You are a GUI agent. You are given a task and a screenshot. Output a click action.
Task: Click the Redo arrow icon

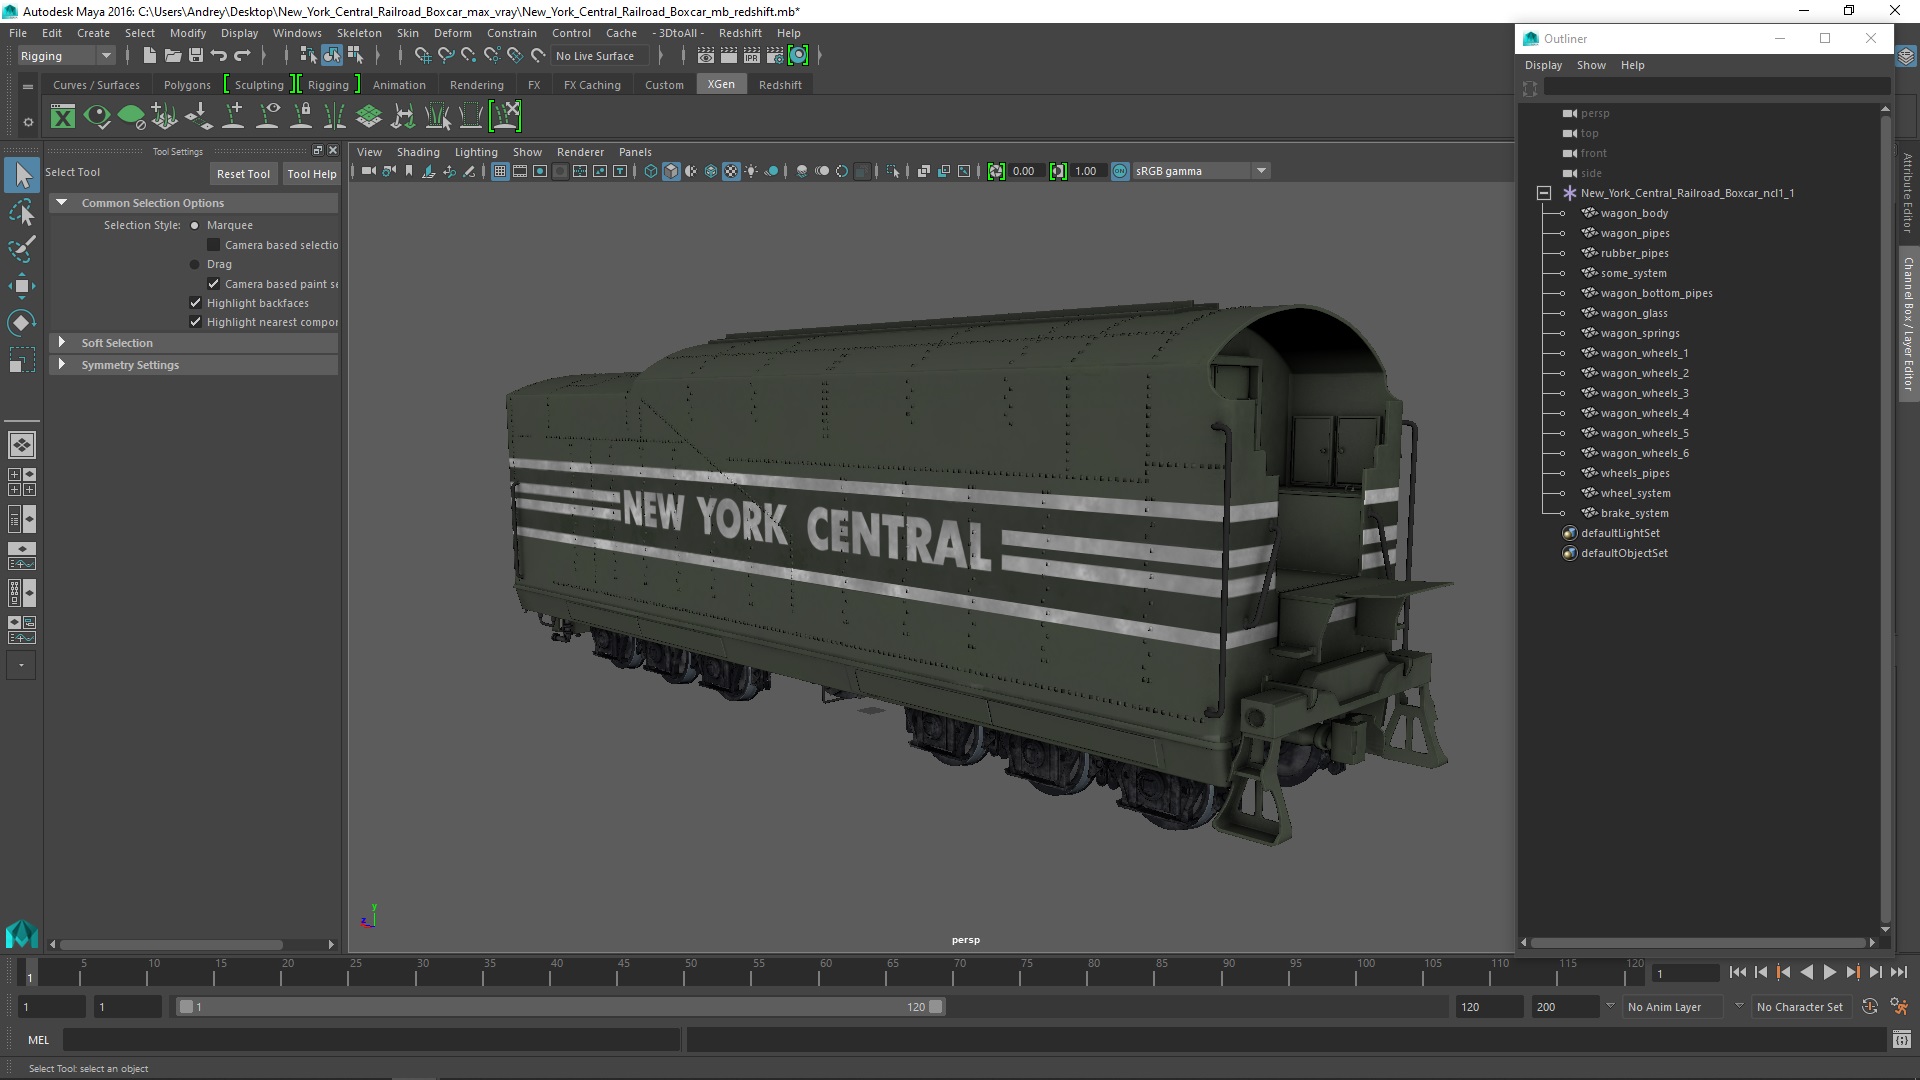(242, 56)
